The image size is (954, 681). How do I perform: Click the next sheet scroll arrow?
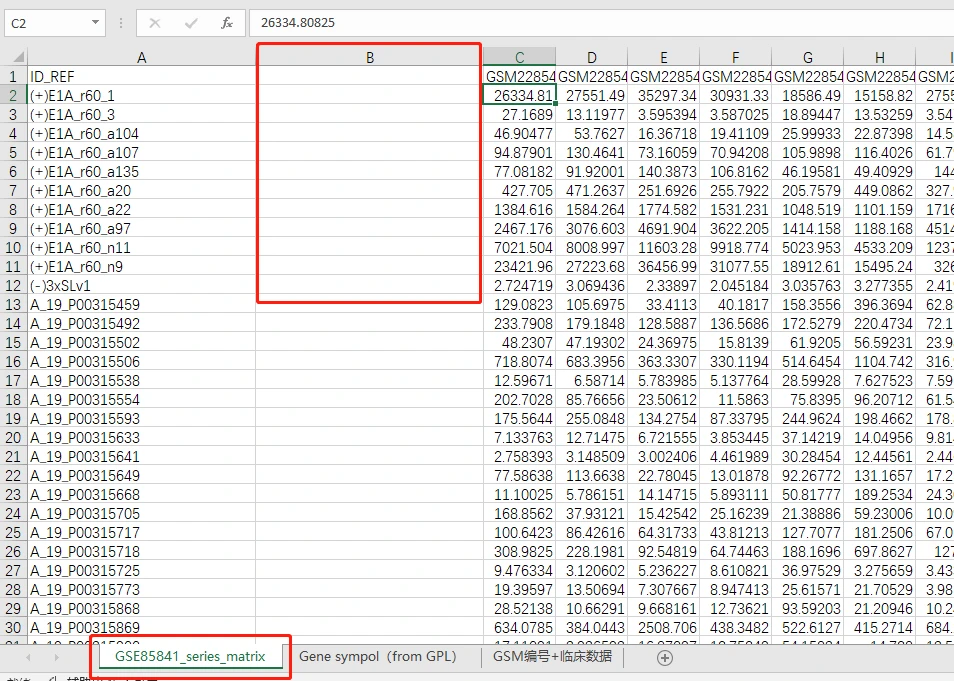(56, 657)
